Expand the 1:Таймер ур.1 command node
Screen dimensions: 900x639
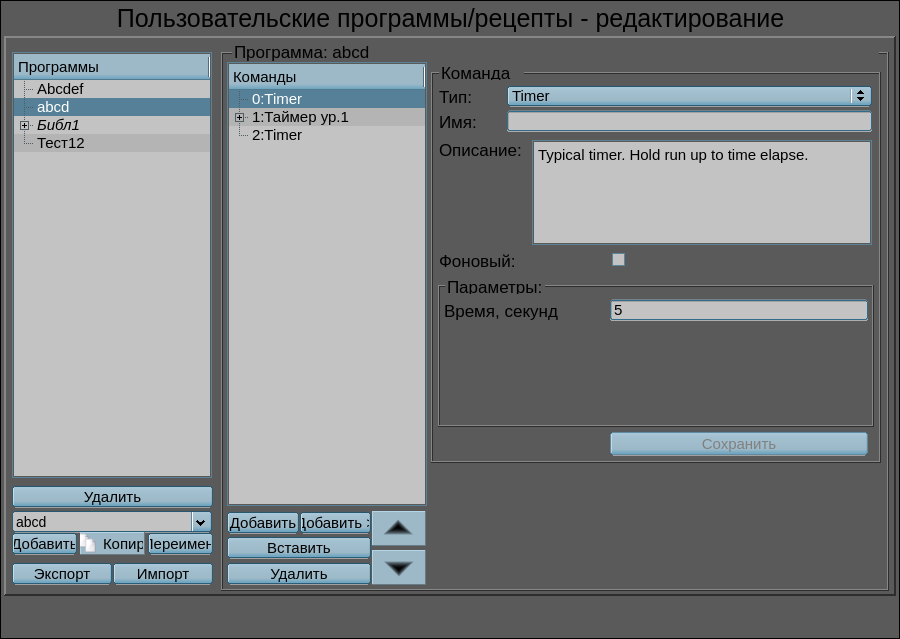240,117
